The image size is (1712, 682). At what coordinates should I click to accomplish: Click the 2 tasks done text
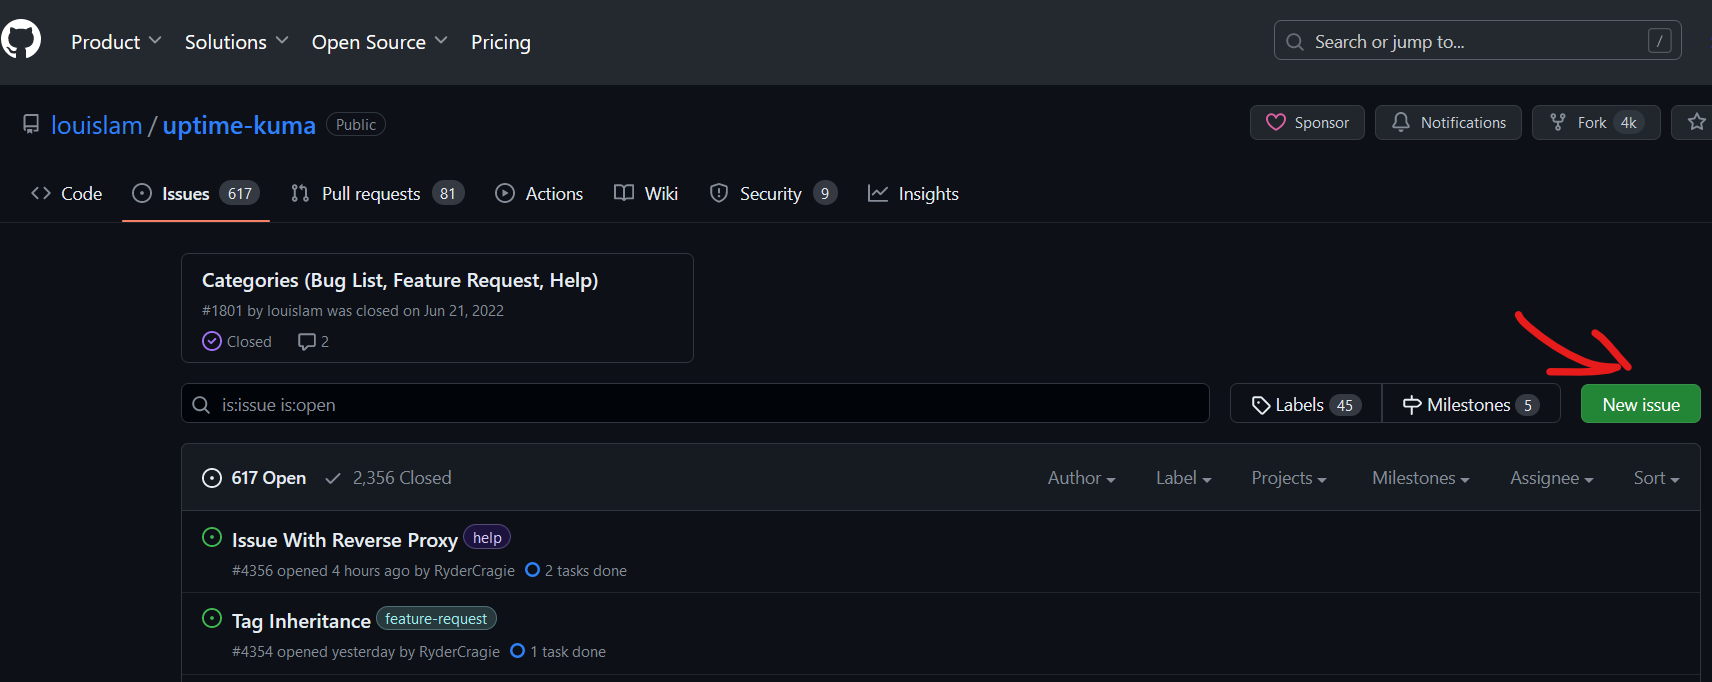(x=586, y=571)
